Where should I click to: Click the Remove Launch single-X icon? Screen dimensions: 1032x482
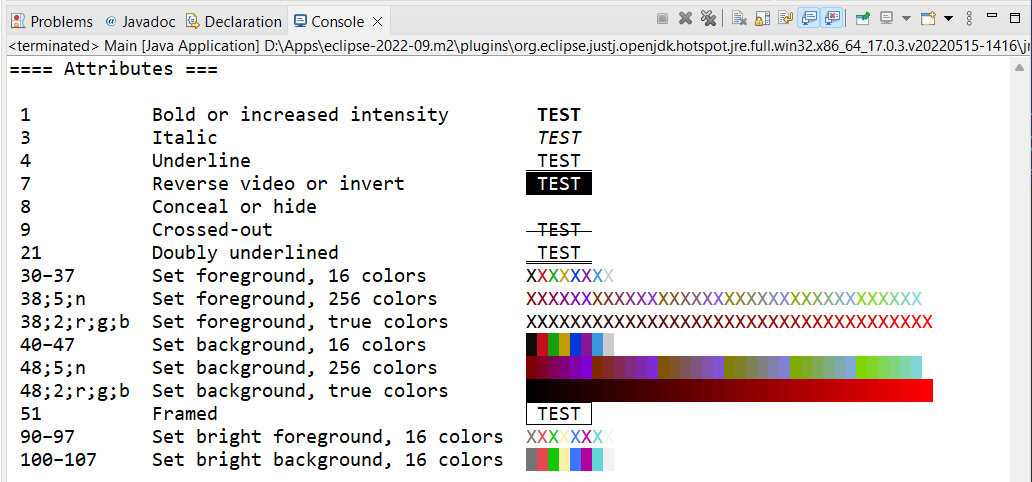click(685, 19)
